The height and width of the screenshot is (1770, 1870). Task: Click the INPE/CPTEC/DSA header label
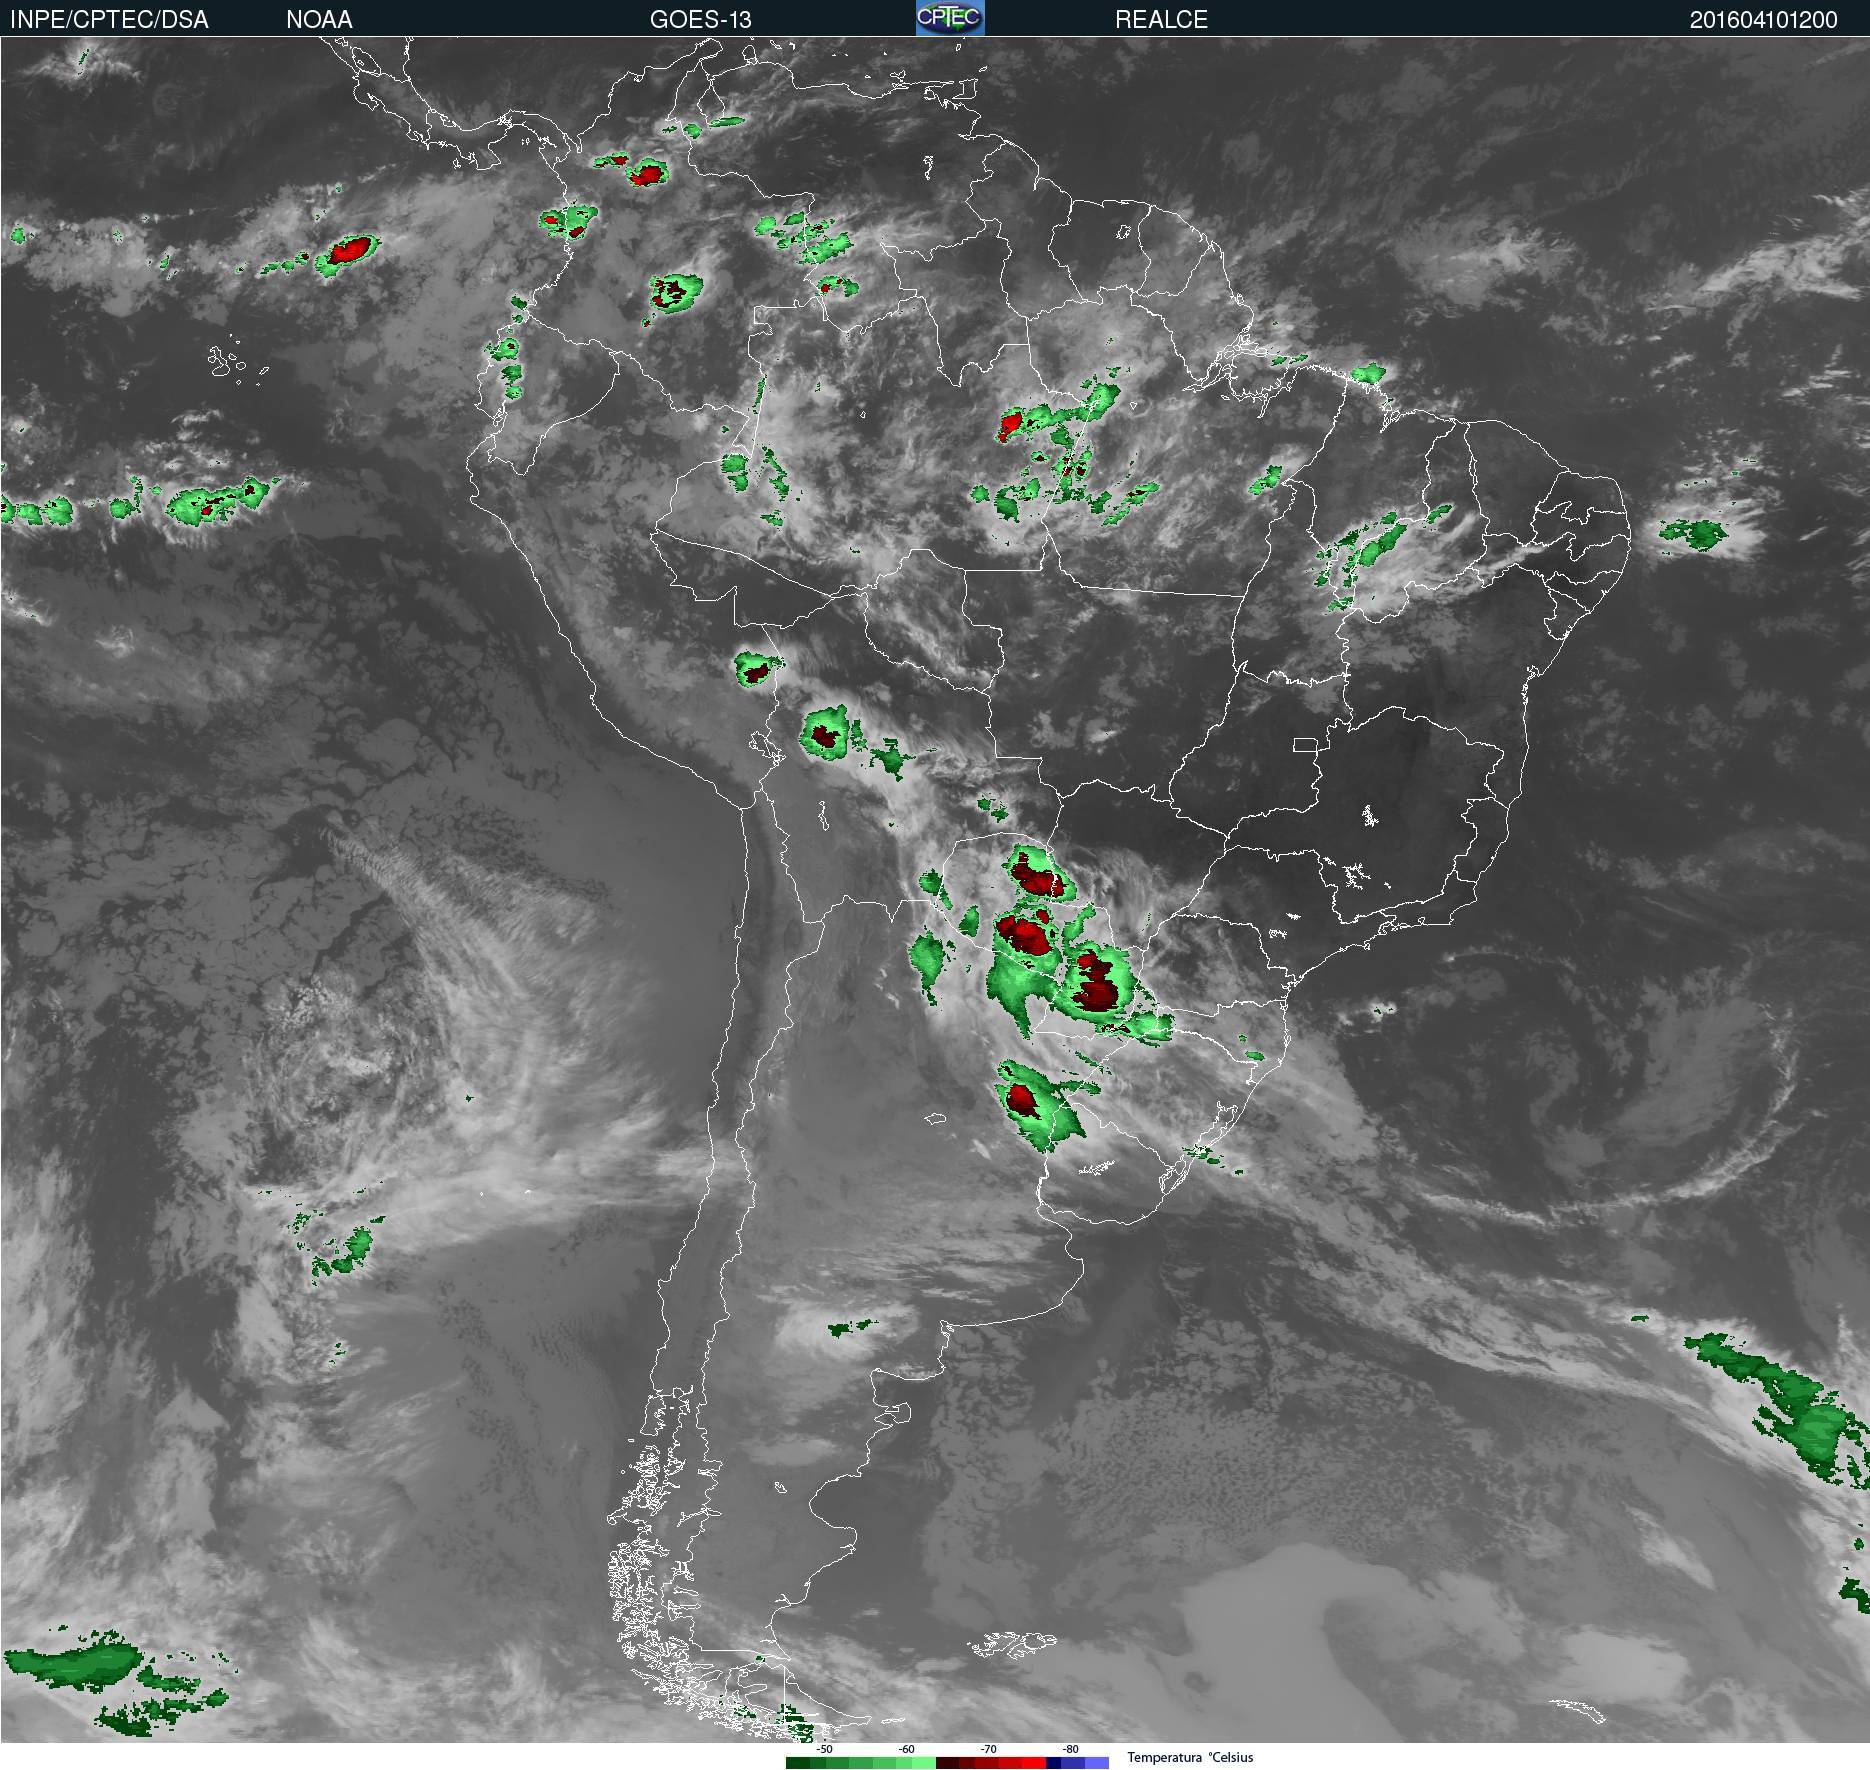[x=109, y=20]
